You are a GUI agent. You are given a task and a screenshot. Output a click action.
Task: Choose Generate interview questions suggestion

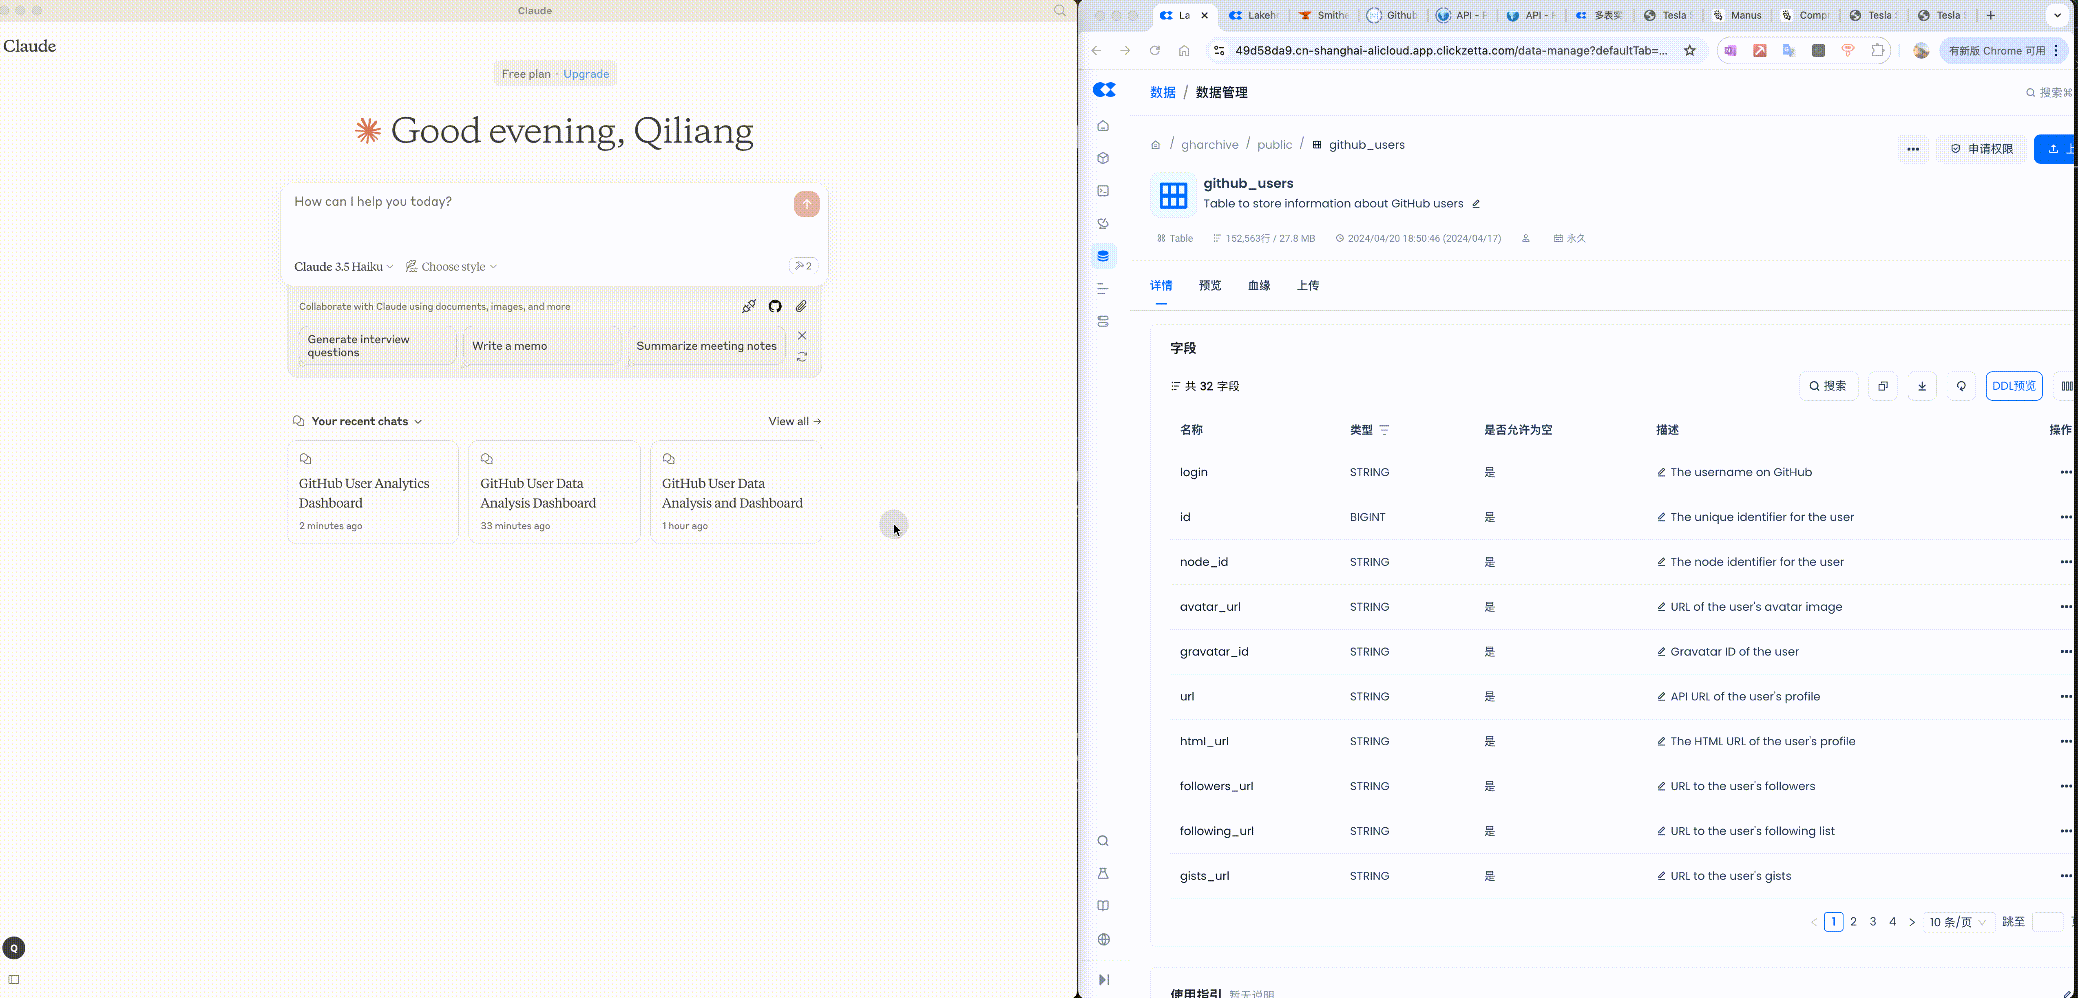377,346
